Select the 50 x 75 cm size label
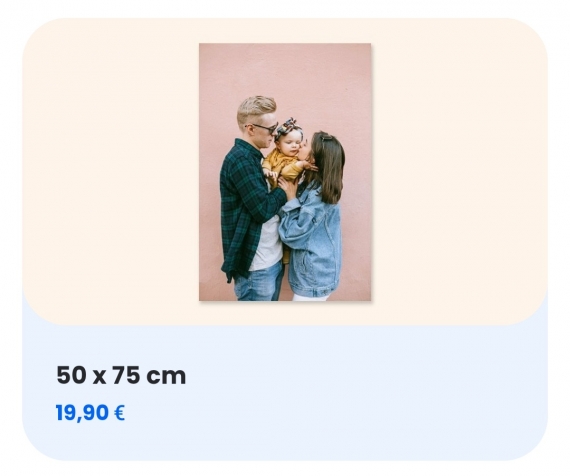This screenshot has height=476, width=570. point(121,375)
